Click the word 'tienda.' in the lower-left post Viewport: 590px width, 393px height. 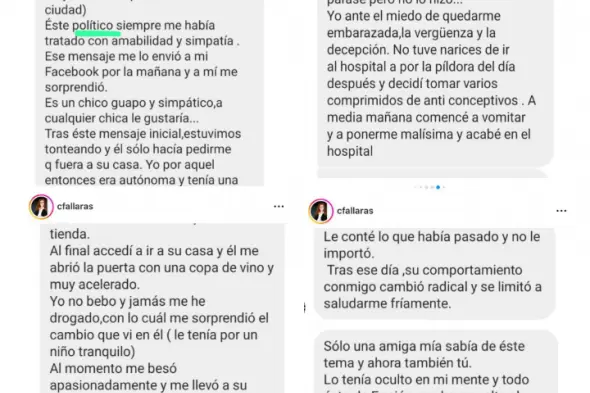[x=70, y=234]
